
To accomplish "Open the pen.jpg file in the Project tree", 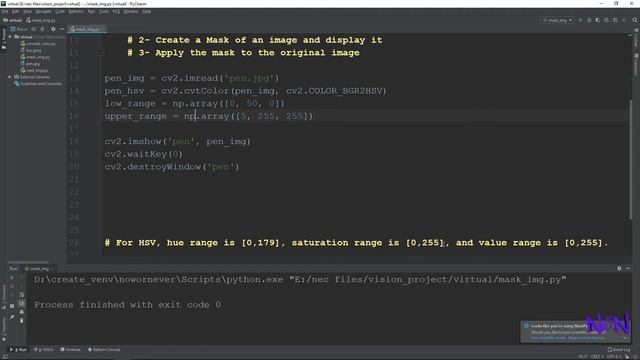I will (x=31, y=64).
